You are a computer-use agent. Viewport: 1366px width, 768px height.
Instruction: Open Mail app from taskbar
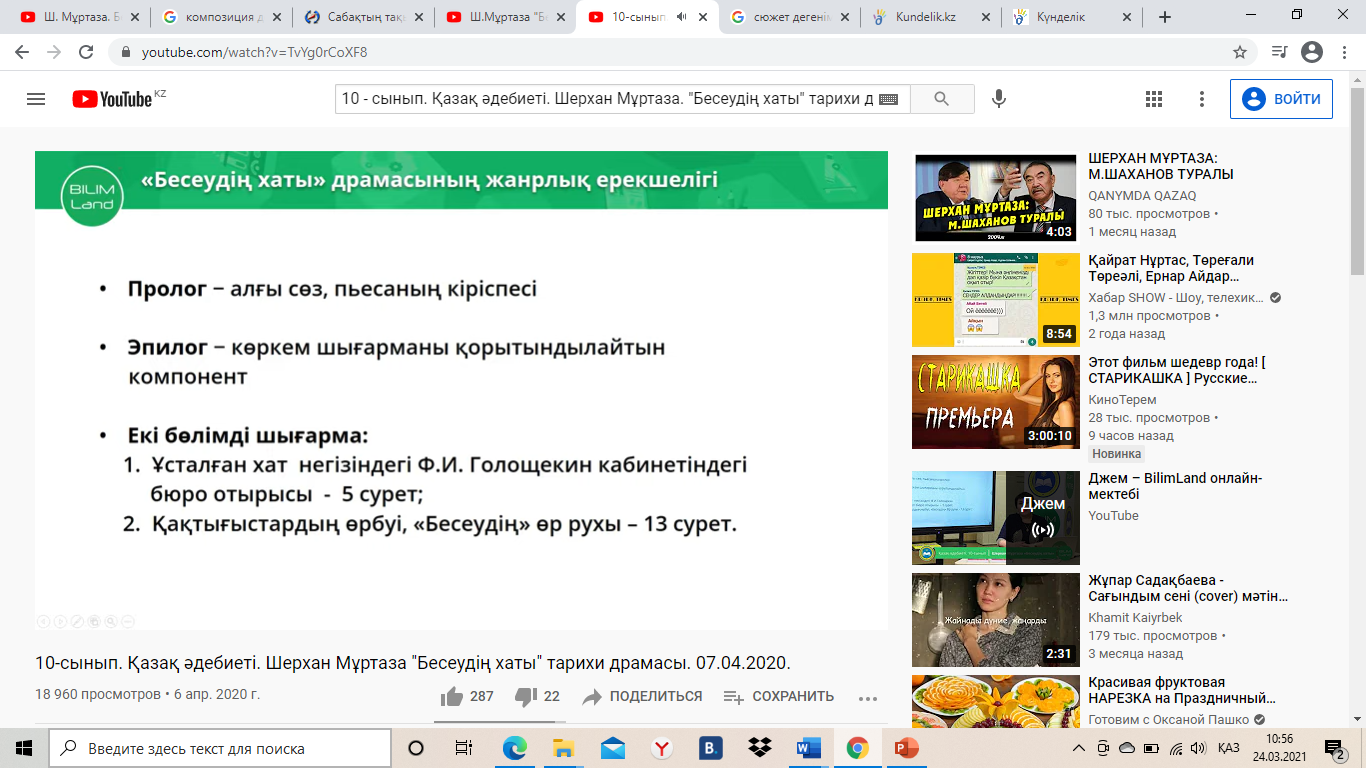click(x=612, y=748)
